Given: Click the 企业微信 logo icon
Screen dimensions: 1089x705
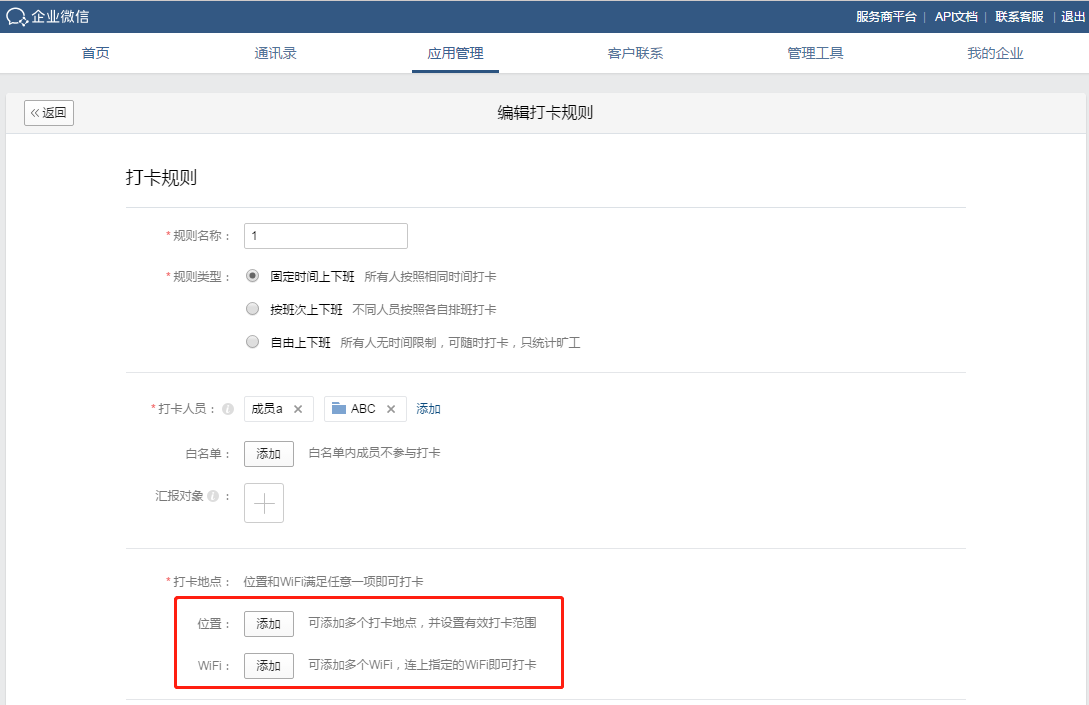Looking at the screenshot, I should pyautogui.click(x=16, y=16).
